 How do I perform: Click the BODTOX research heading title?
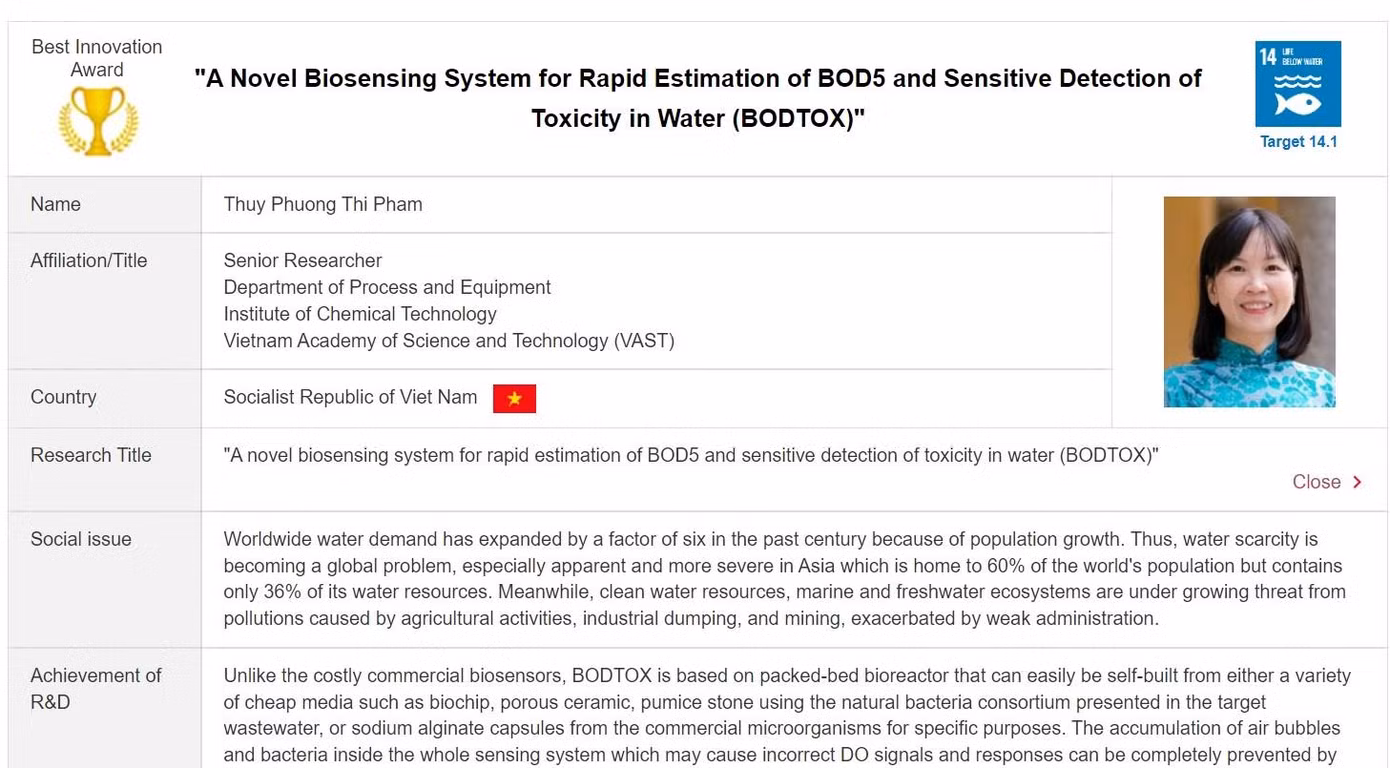point(698,98)
